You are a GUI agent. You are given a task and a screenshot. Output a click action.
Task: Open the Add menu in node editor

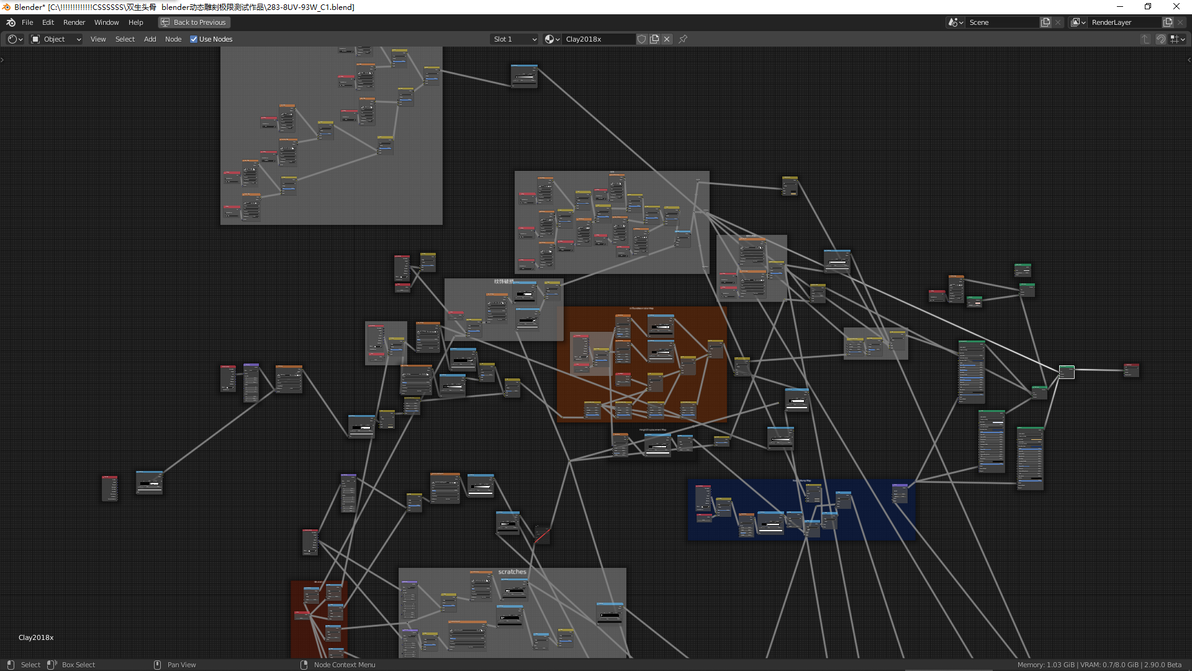150,40
